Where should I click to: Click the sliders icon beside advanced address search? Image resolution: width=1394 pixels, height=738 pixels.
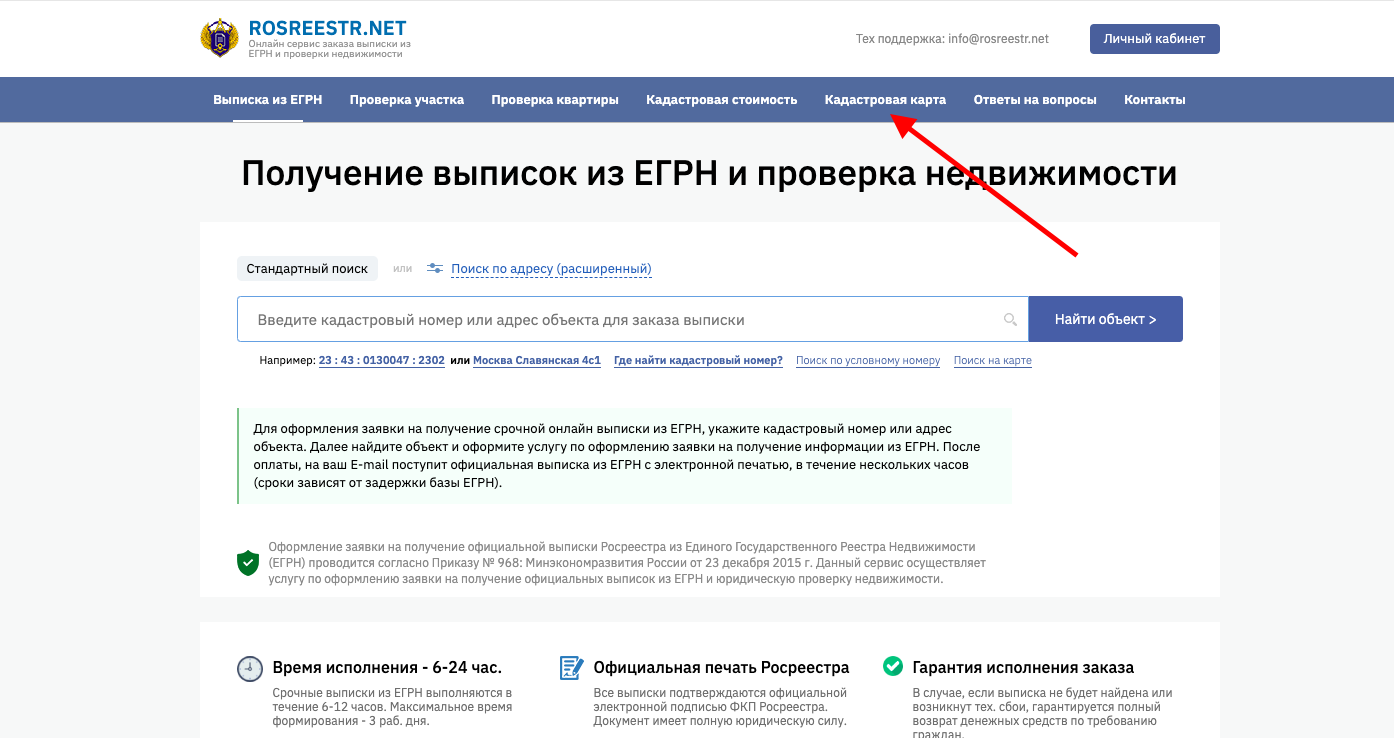click(435, 268)
